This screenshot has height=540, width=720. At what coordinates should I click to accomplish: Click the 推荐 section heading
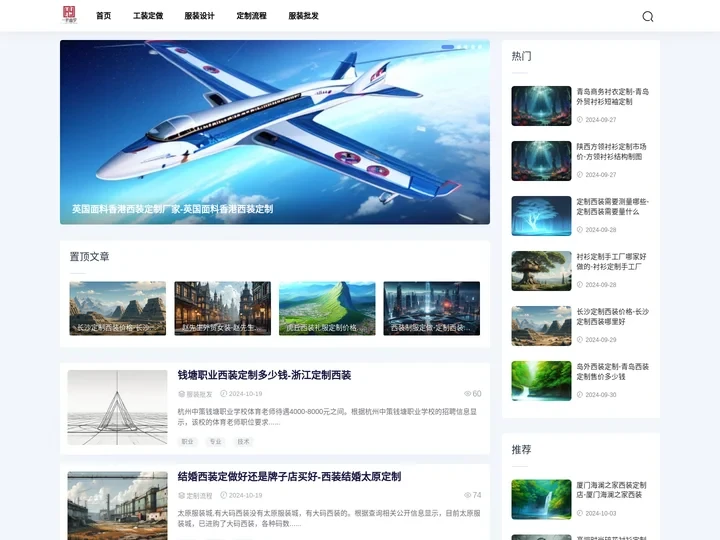tap(522, 450)
